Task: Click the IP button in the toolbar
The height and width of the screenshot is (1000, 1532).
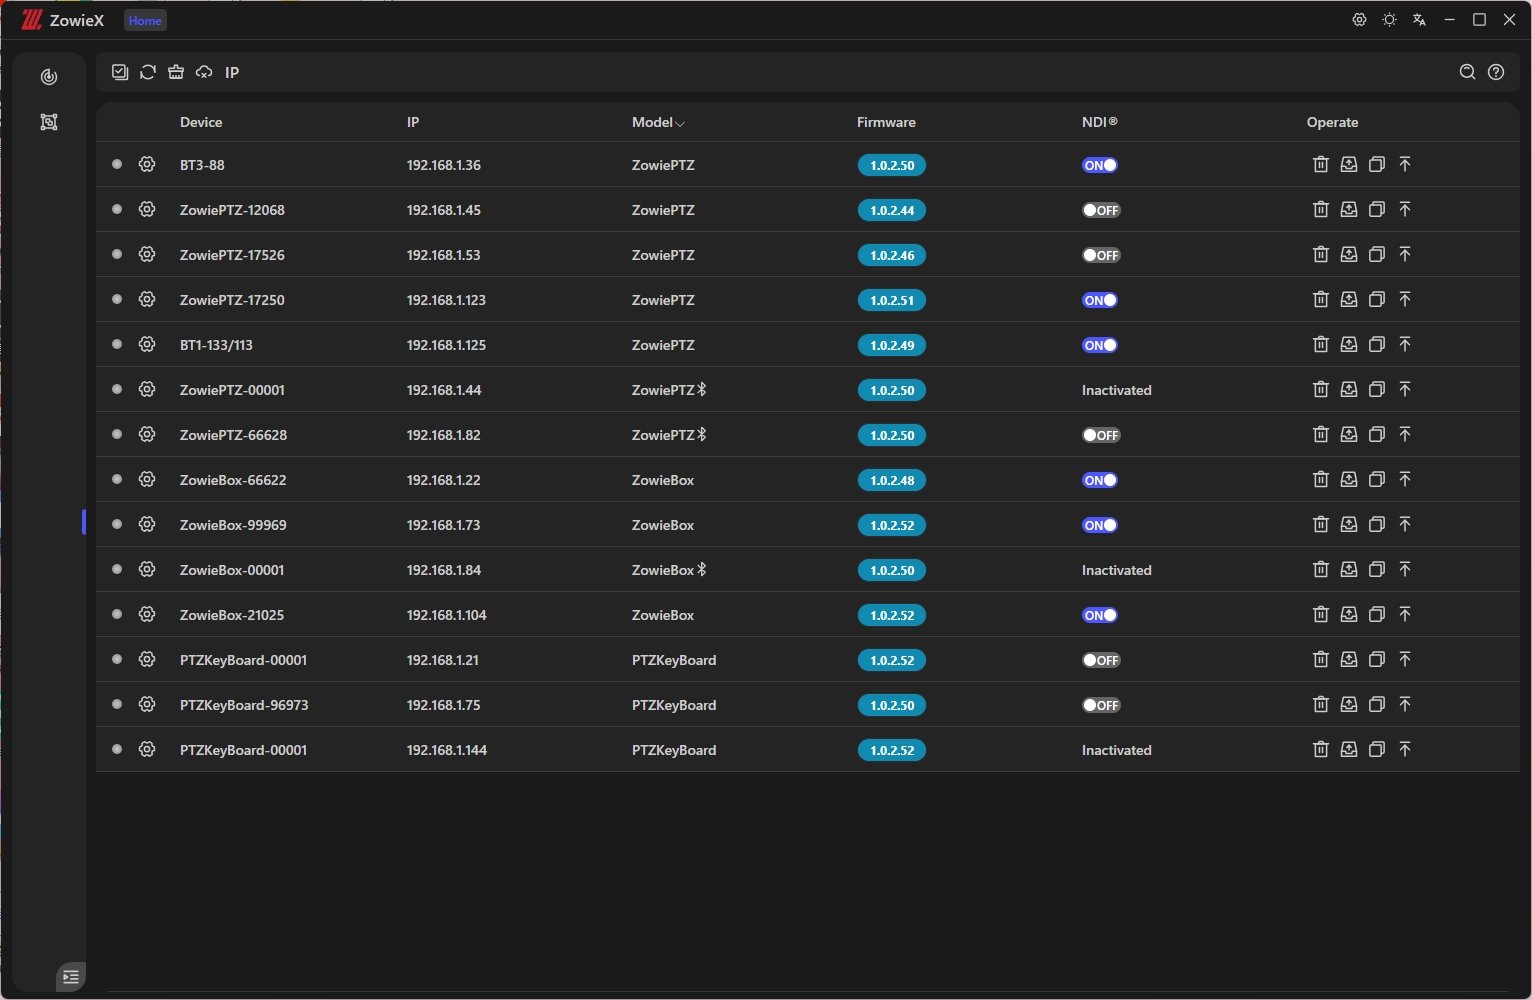Action: [x=232, y=72]
